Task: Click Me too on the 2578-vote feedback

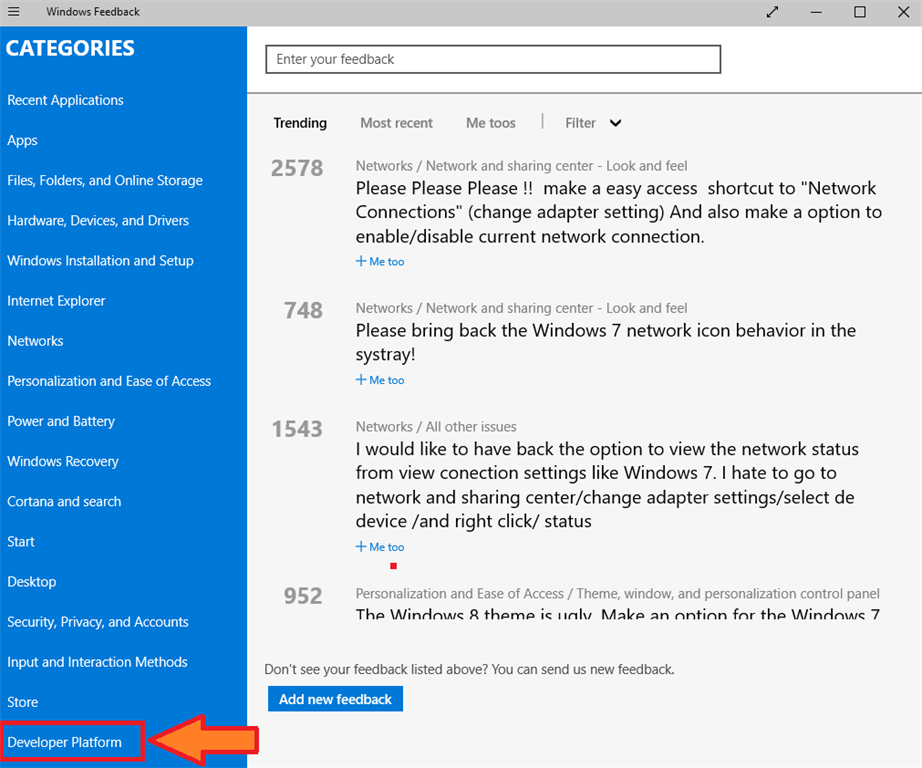Action: tap(380, 262)
